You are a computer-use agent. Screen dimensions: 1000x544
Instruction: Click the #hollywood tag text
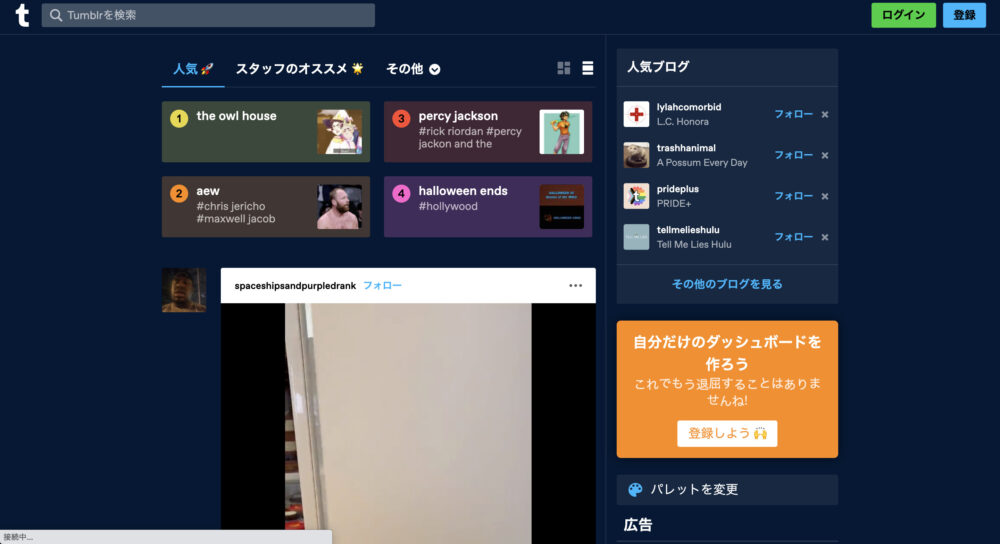[448, 207]
